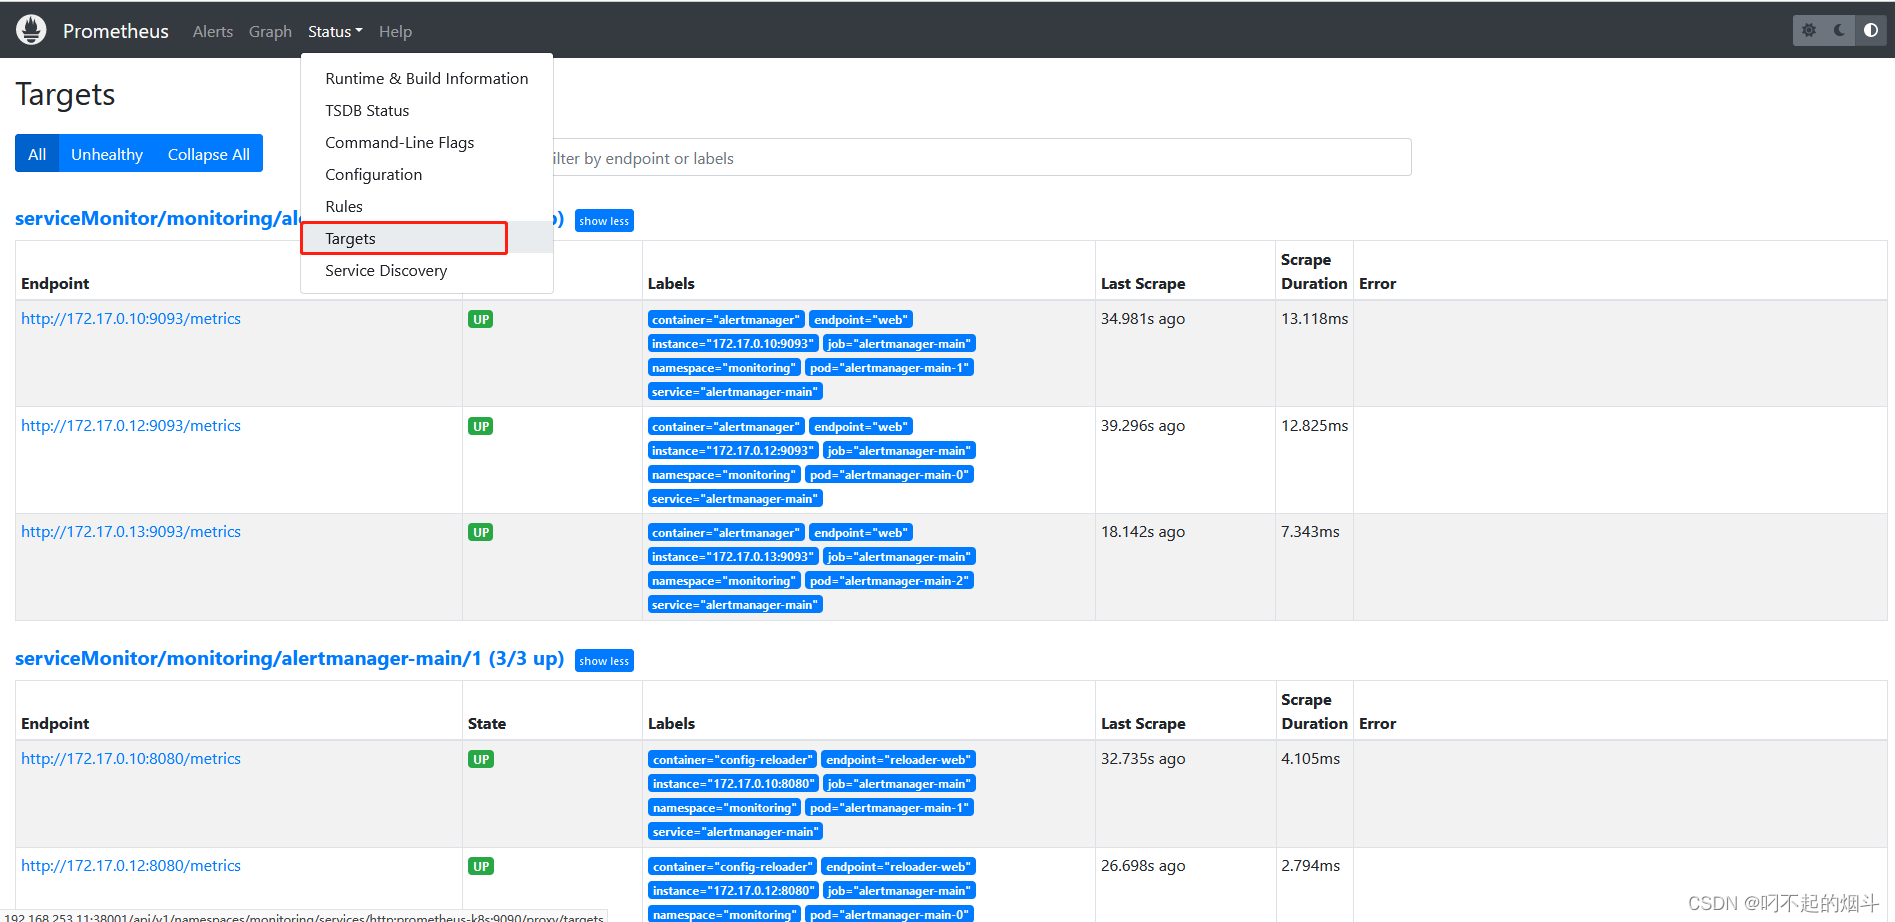Show All targets filter button
1895x922 pixels.
tap(37, 154)
